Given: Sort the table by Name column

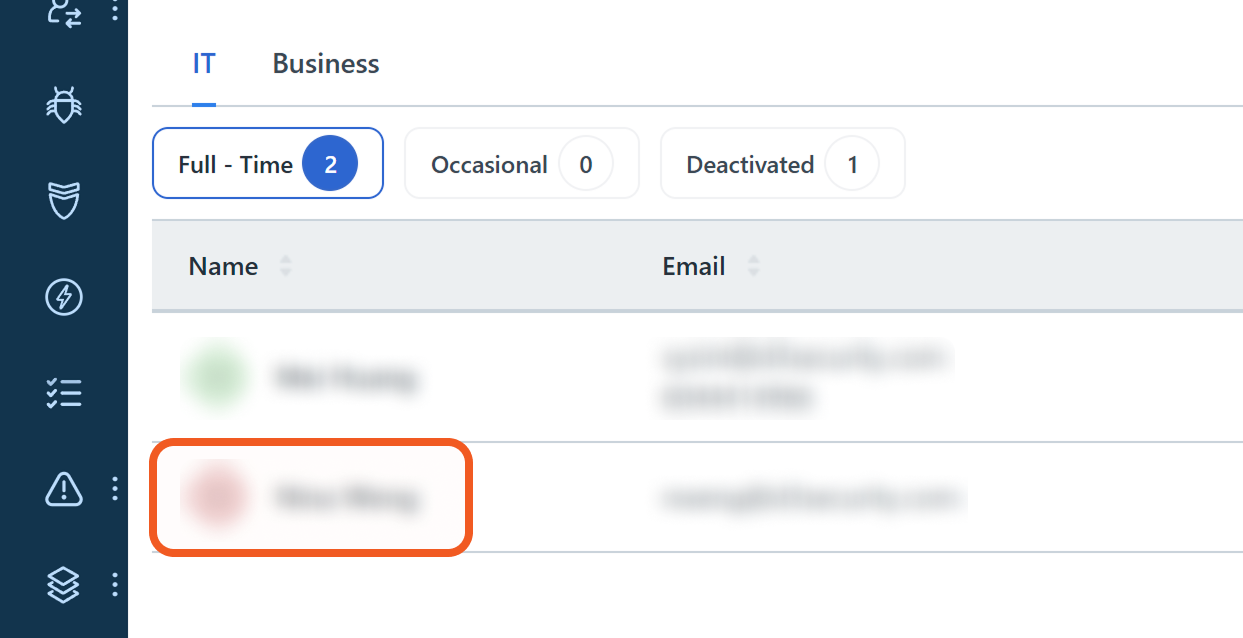Looking at the screenshot, I should click(286, 266).
